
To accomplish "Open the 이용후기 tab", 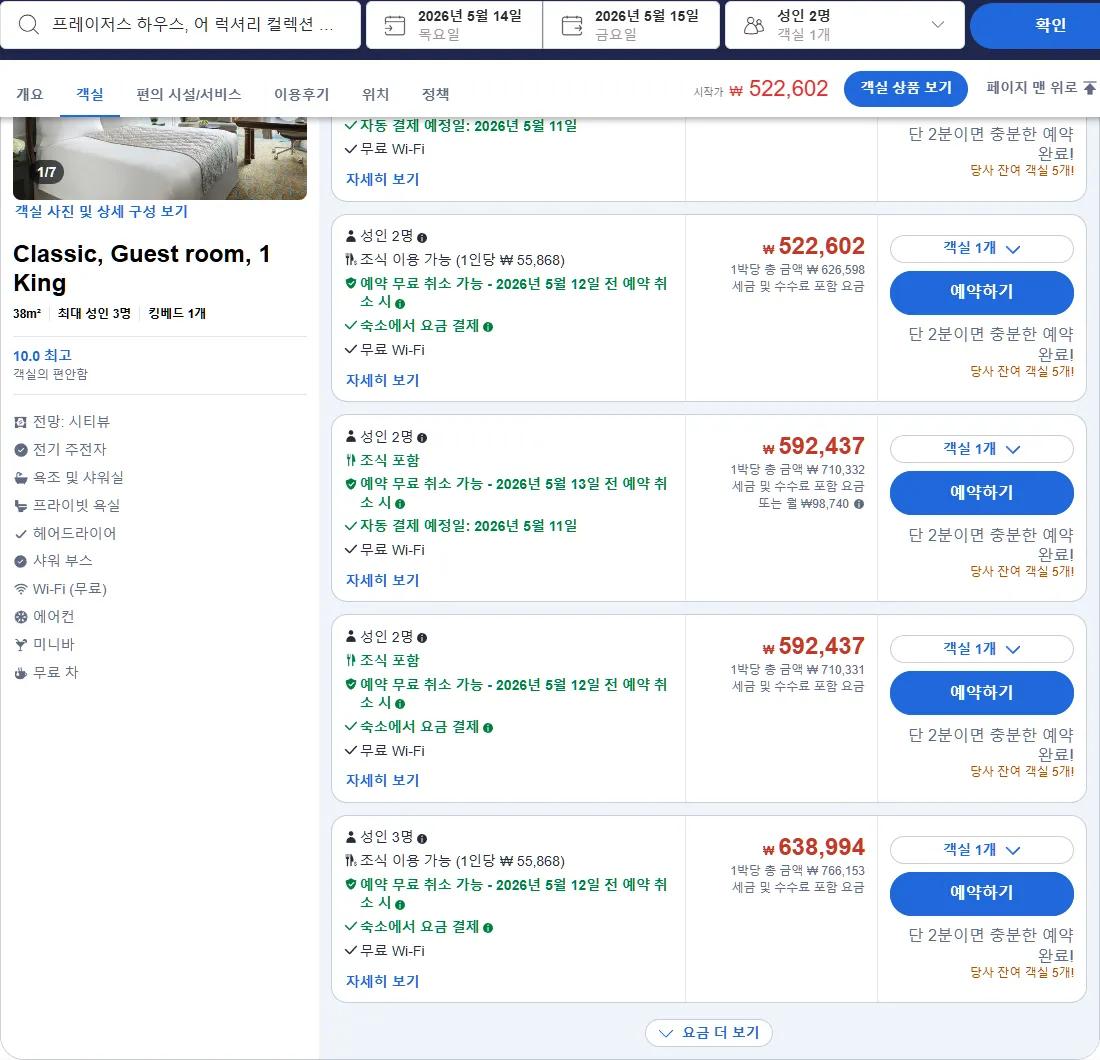I will tap(302, 94).
